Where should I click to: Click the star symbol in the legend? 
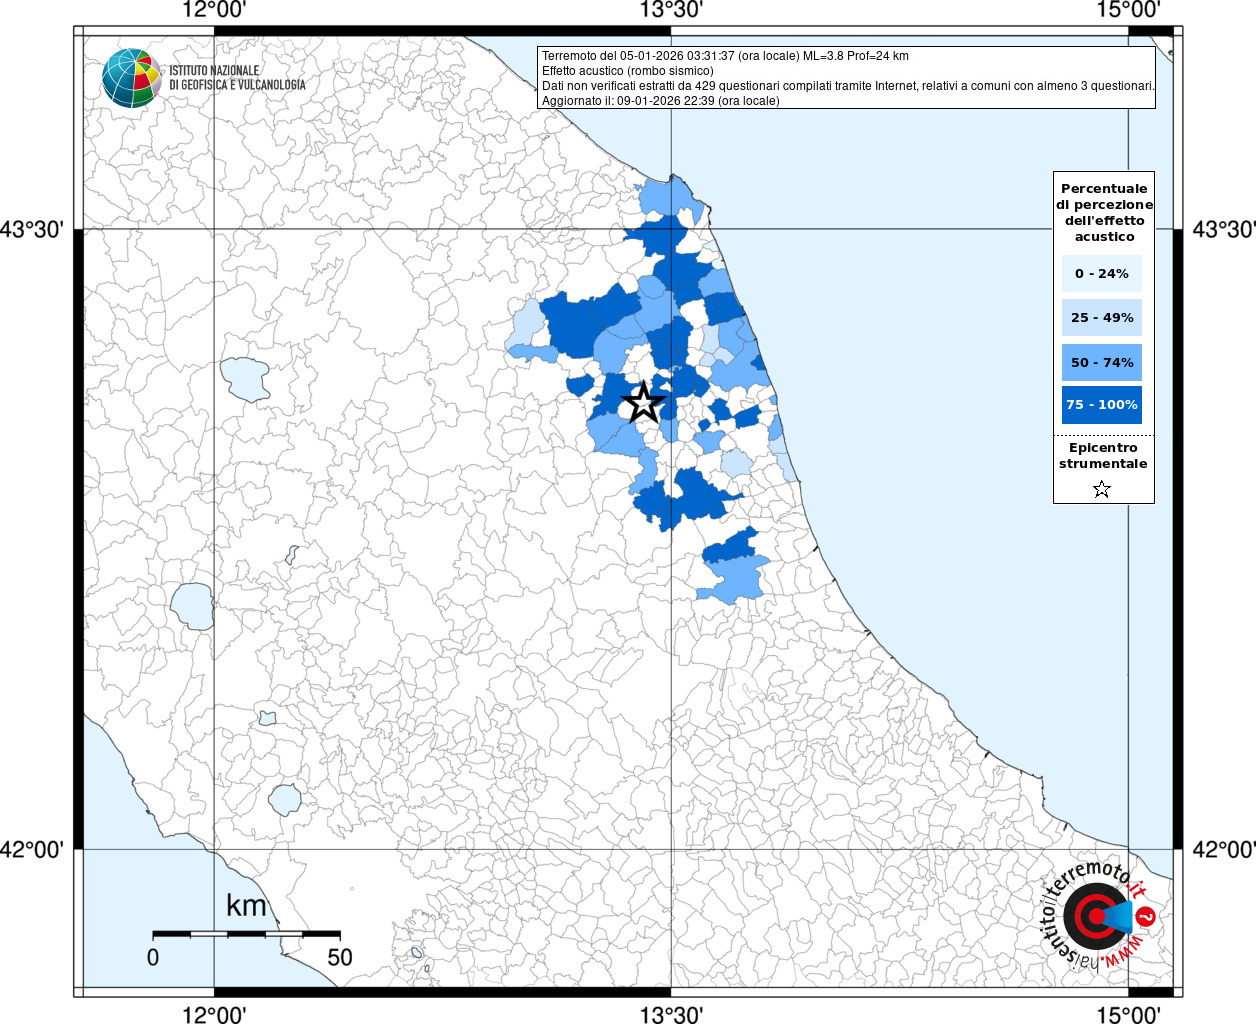[x=1102, y=489]
